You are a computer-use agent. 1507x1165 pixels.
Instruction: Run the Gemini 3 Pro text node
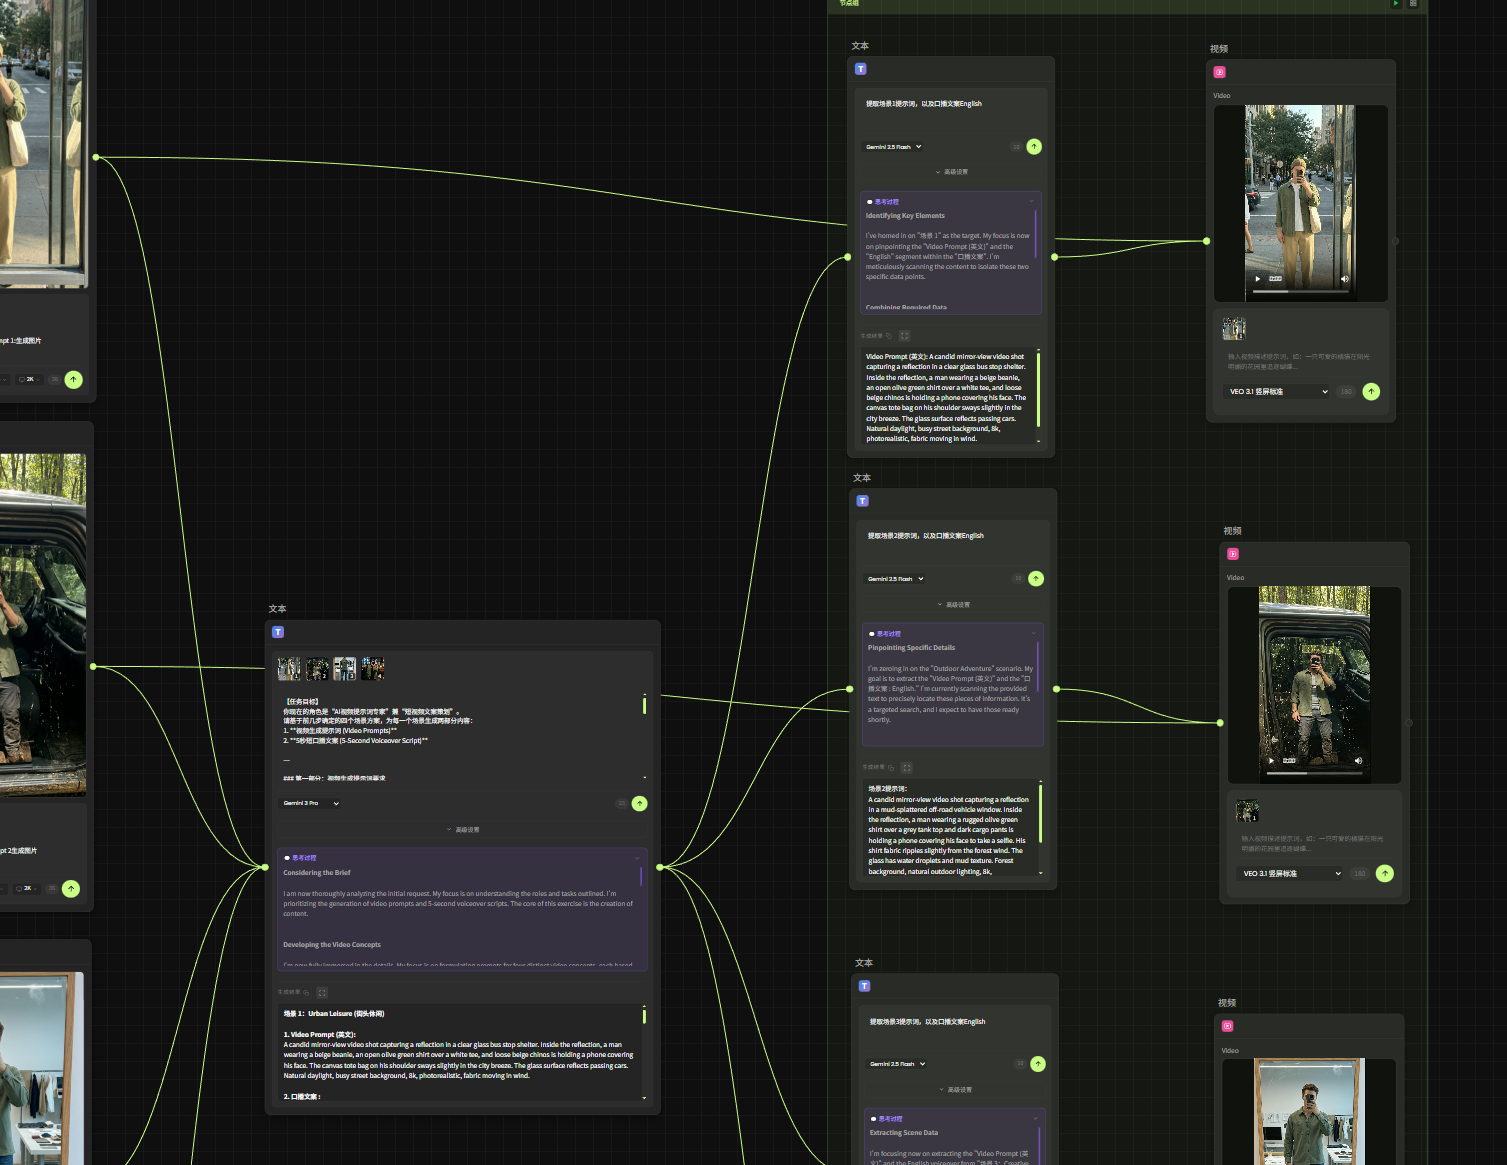(x=640, y=803)
